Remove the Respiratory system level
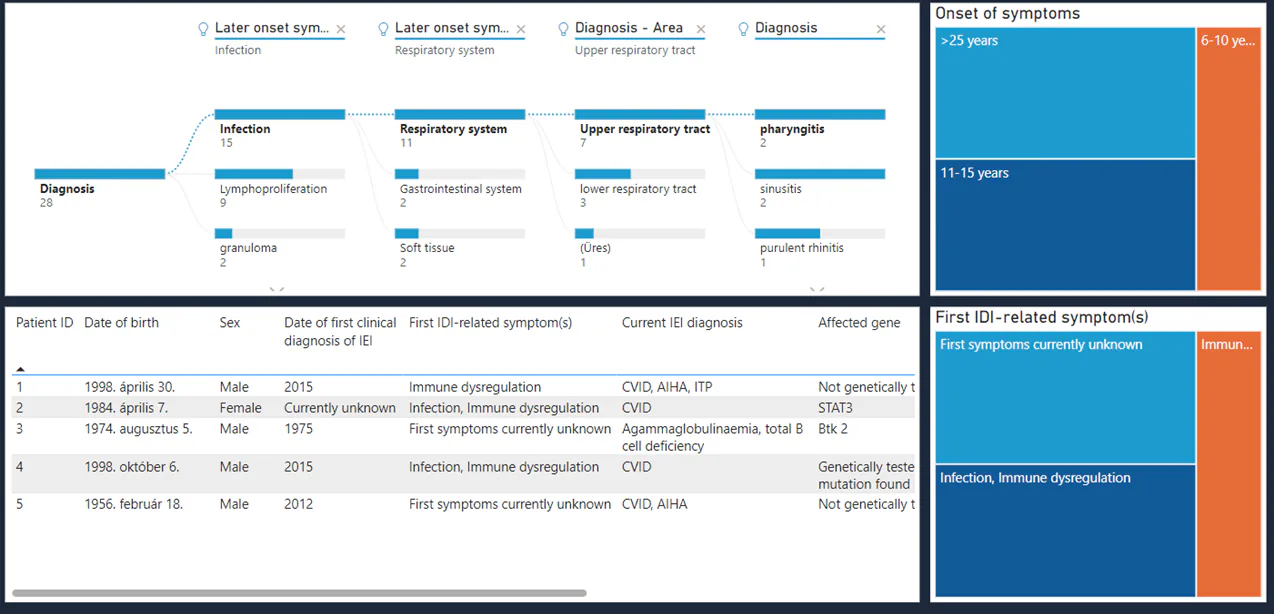This screenshot has height=614, width=1274. [521, 29]
